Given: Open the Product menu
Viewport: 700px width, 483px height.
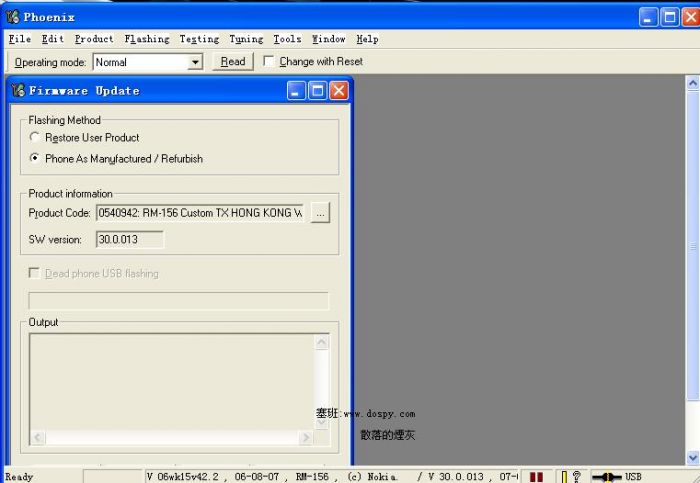Looking at the screenshot, I should [x=94, y=39].
